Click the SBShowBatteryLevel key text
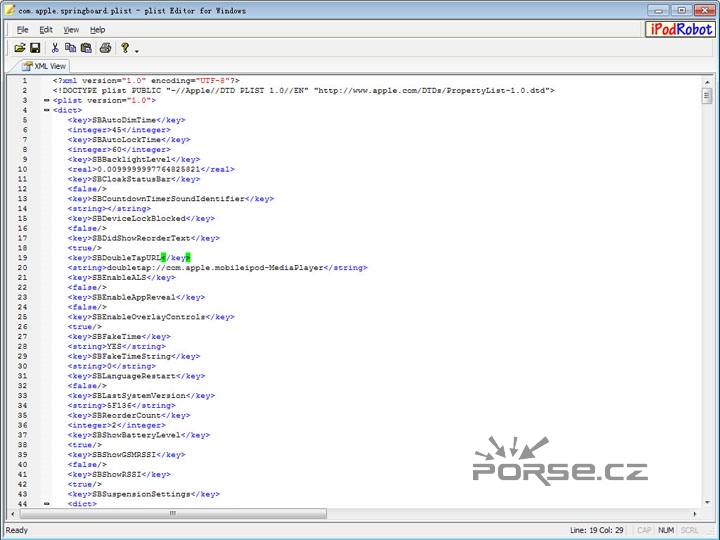The height and width of the screenshot is (540, 720). tap(136, 435)
